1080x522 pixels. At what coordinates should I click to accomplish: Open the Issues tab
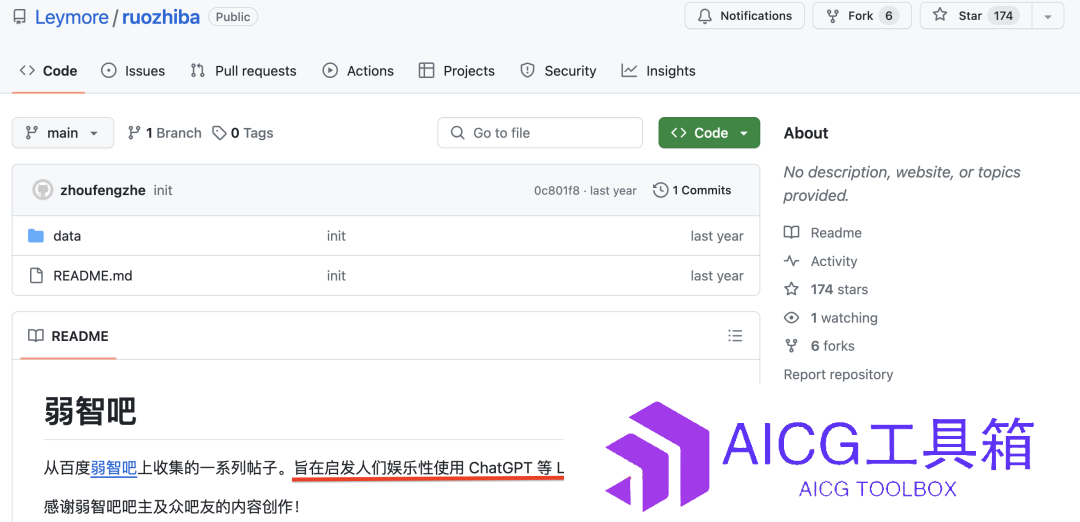click(x=133, y=71)
